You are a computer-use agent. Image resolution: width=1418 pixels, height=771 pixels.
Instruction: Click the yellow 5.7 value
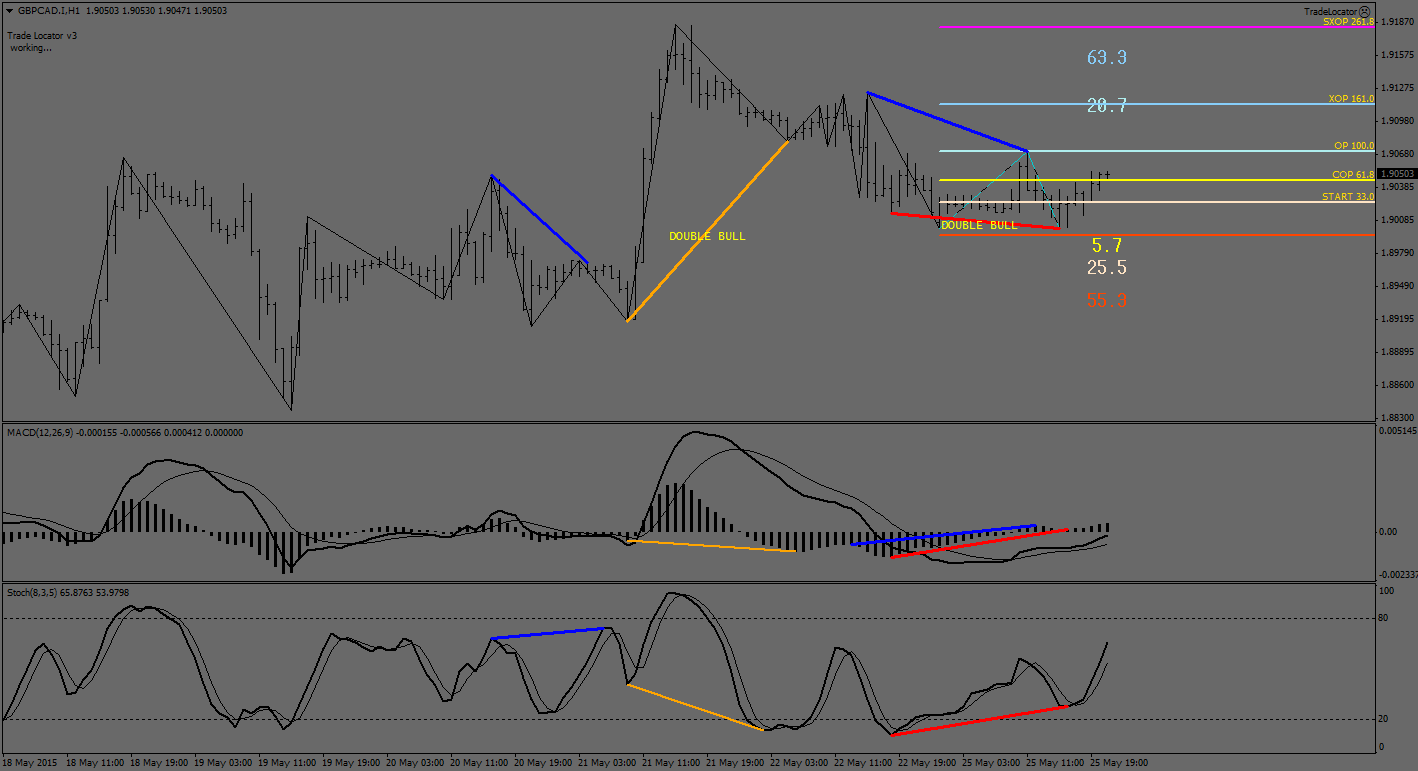(x=1106, y=245)
